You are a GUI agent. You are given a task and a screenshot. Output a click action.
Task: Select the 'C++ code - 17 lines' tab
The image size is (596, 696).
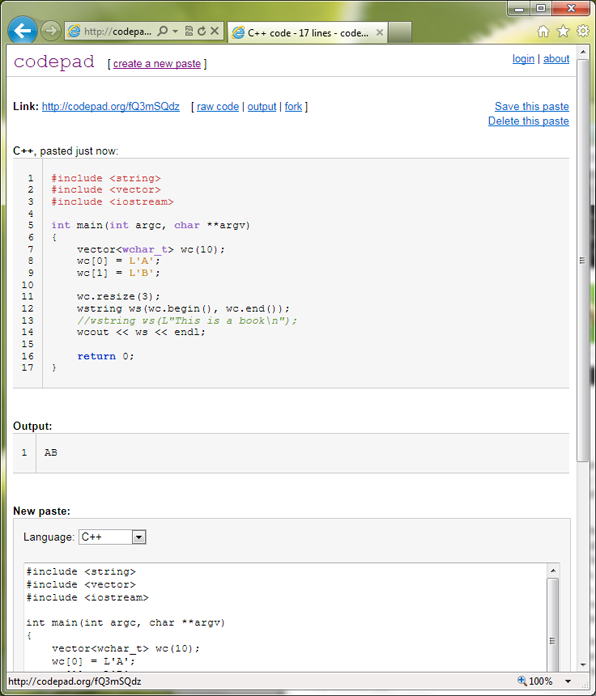click(307, 33)
